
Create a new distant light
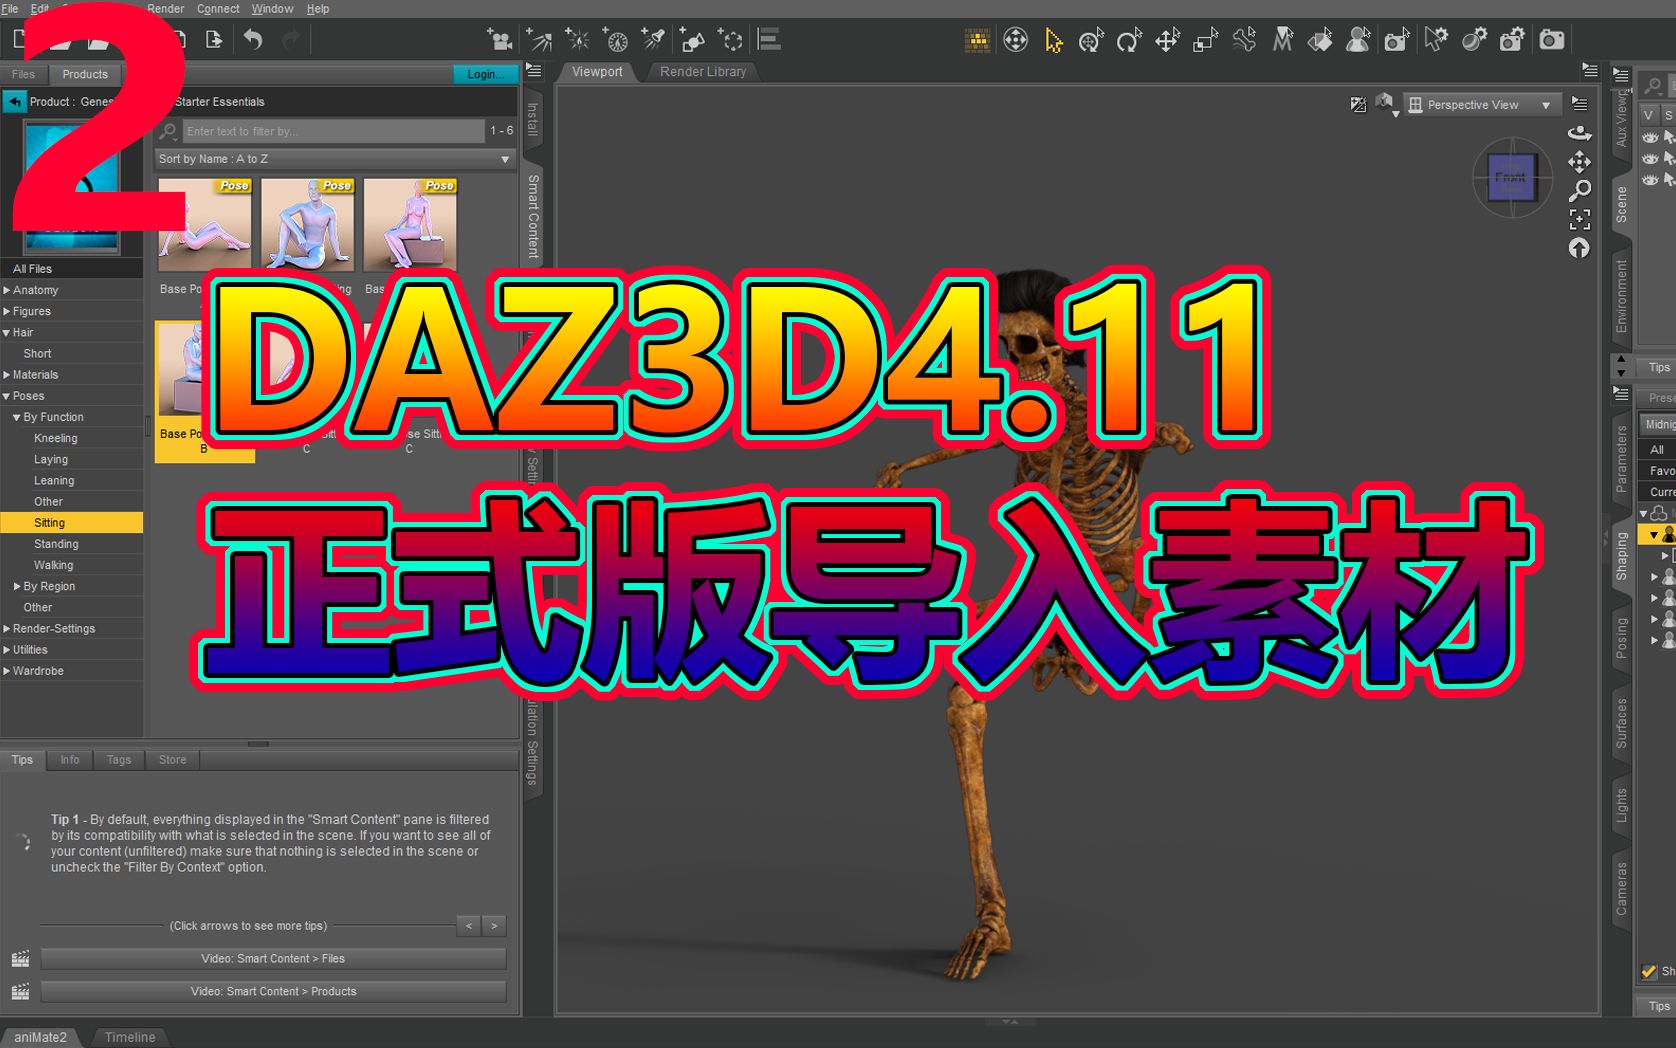click(x=539, y=40)
